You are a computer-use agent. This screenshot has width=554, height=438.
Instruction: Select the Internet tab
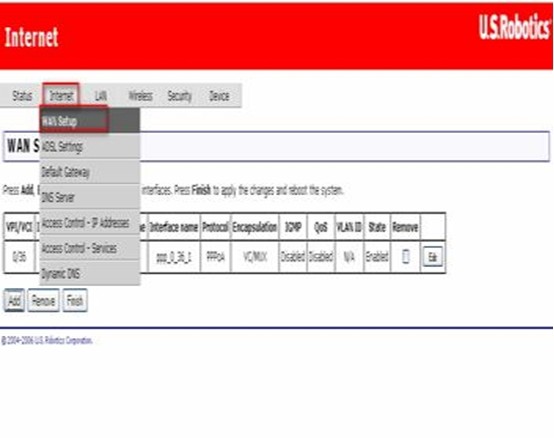61,95
